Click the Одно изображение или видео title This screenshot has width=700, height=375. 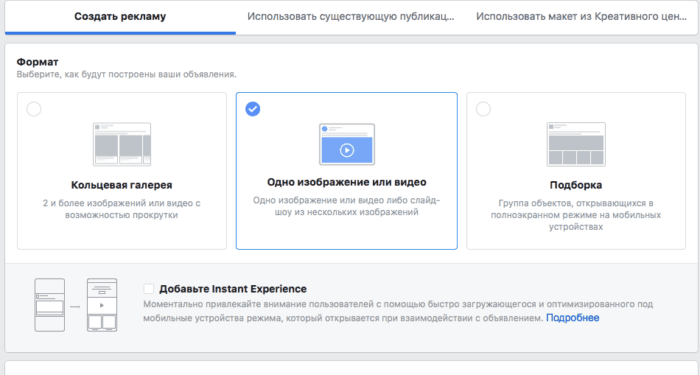[347, 182]
